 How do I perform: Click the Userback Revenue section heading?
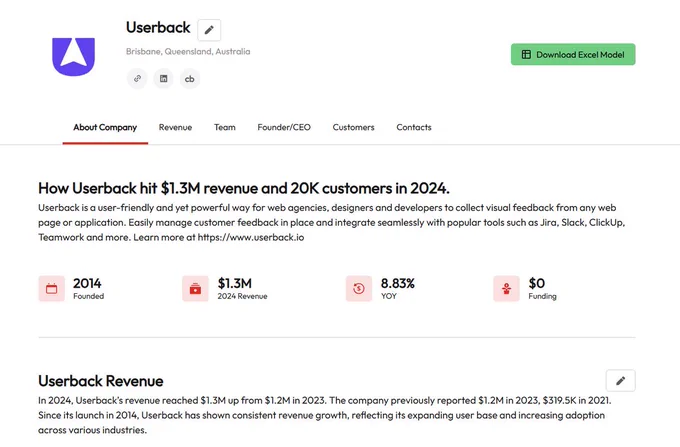coord(101,381)
